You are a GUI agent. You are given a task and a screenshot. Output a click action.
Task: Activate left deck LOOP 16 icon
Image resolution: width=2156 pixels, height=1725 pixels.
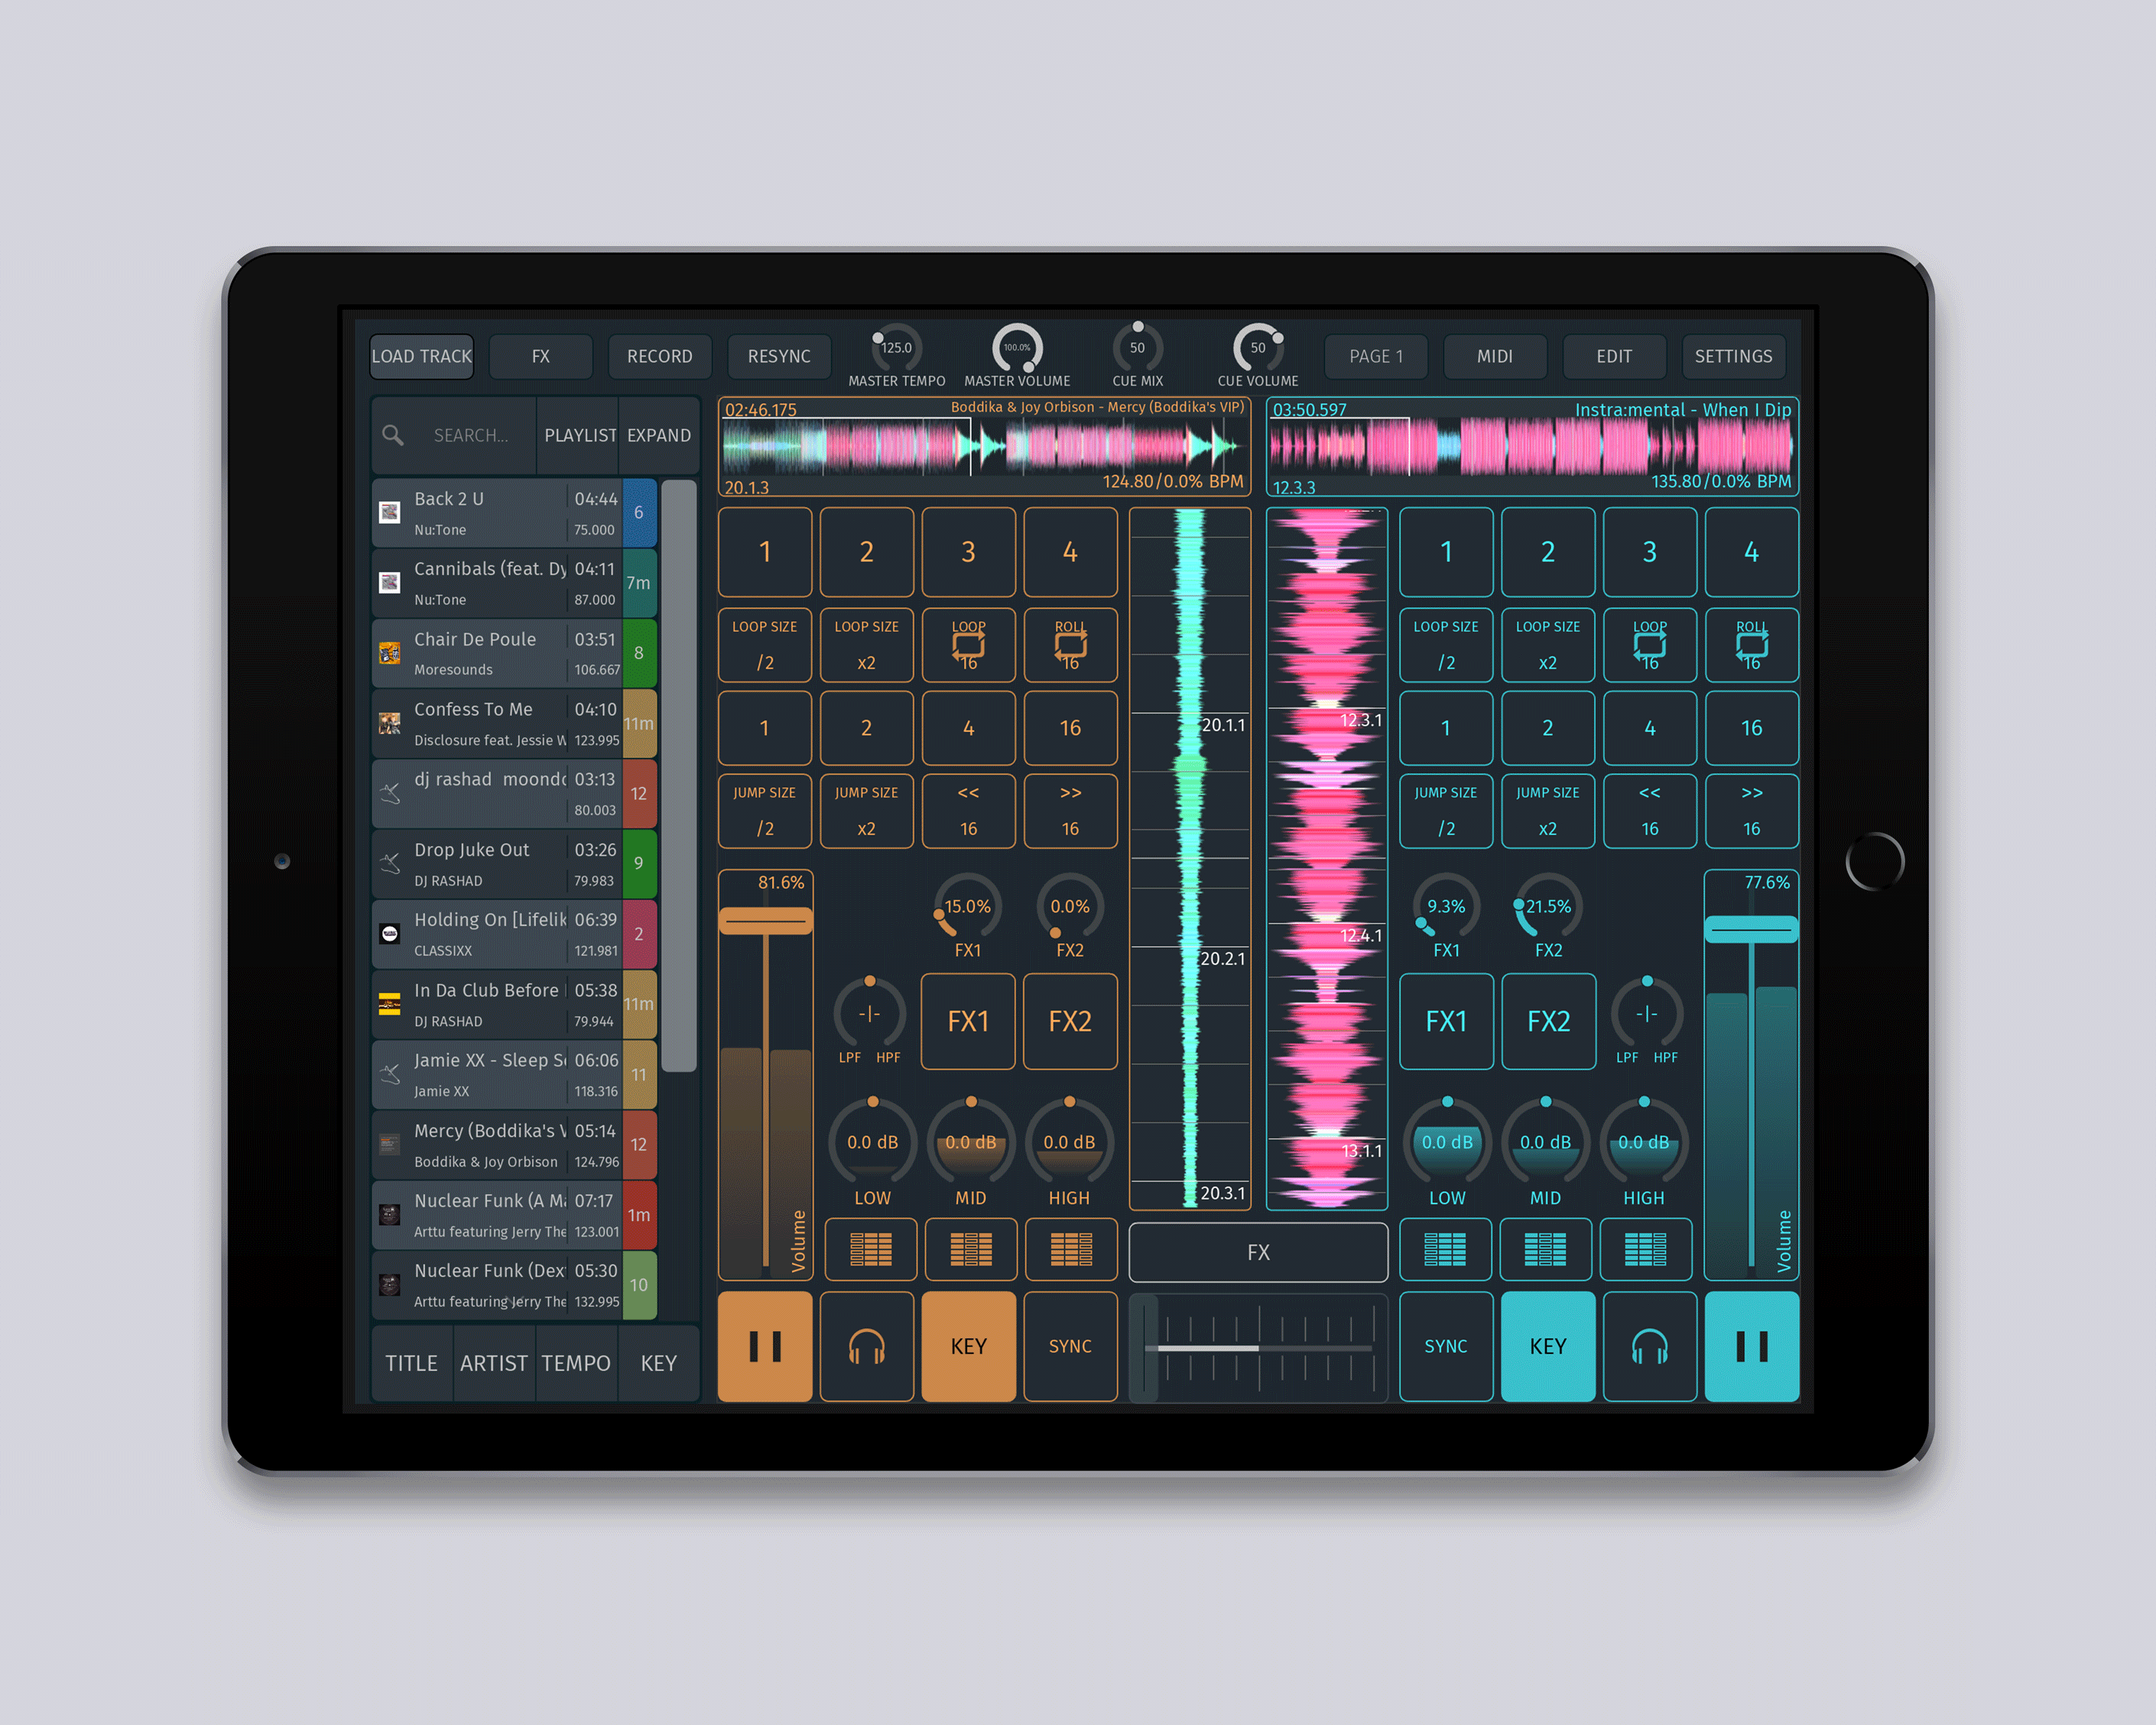(x=968, y=645)
